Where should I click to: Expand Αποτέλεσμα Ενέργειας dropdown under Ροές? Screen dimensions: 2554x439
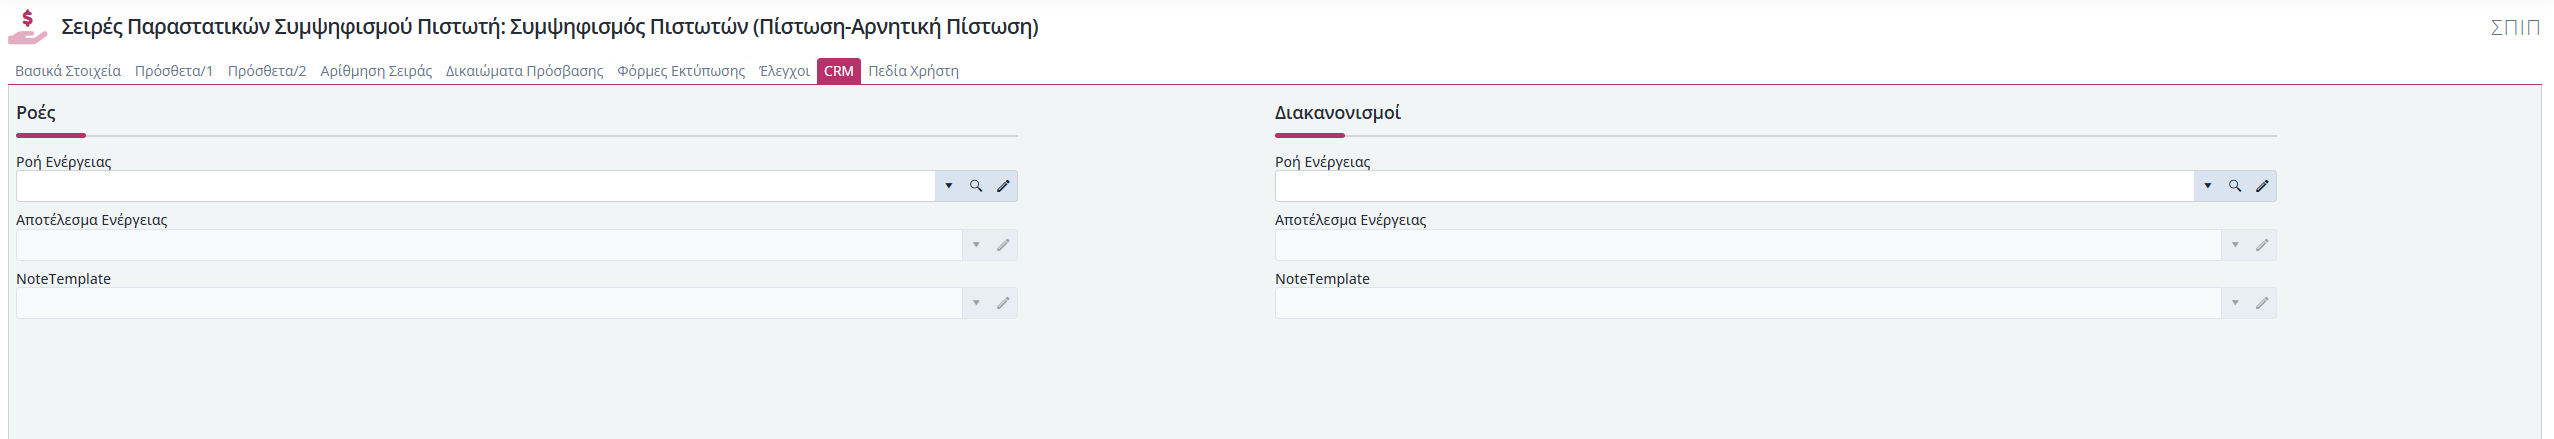click(976, 245)
